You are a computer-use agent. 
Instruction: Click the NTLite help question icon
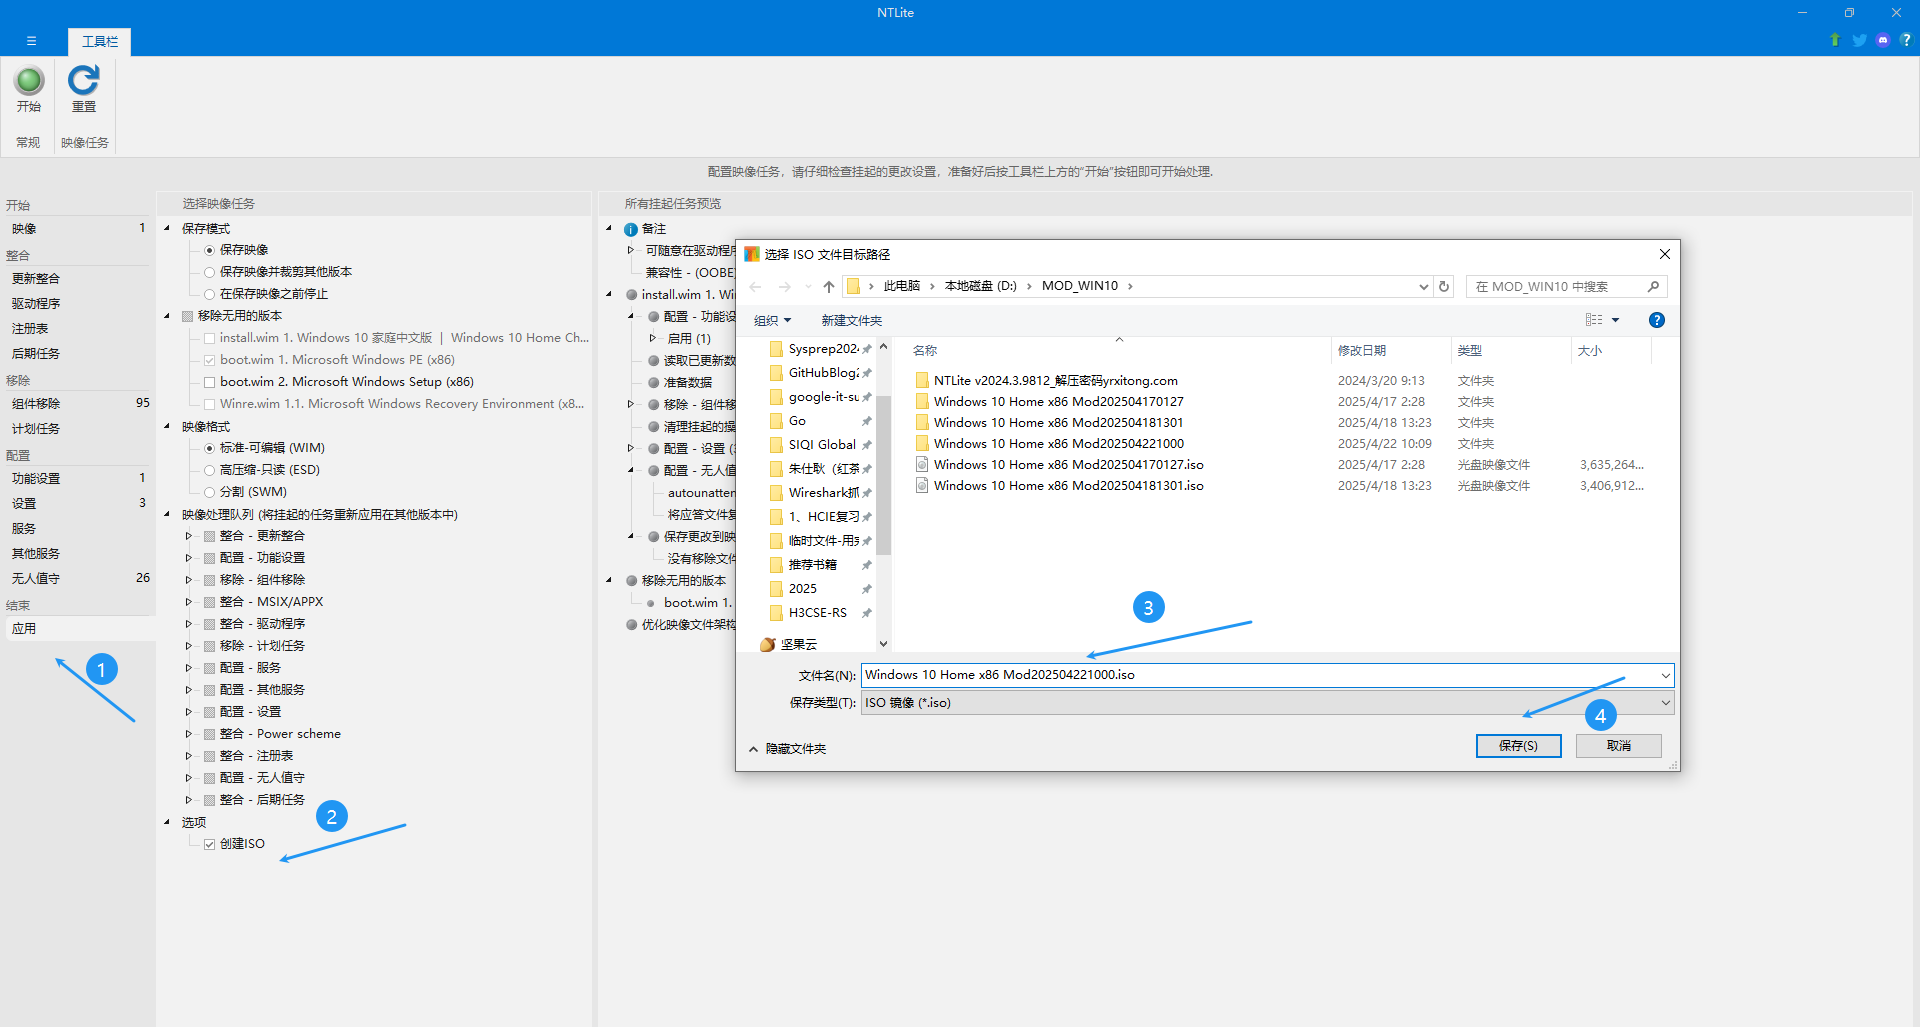(1906, 40)
